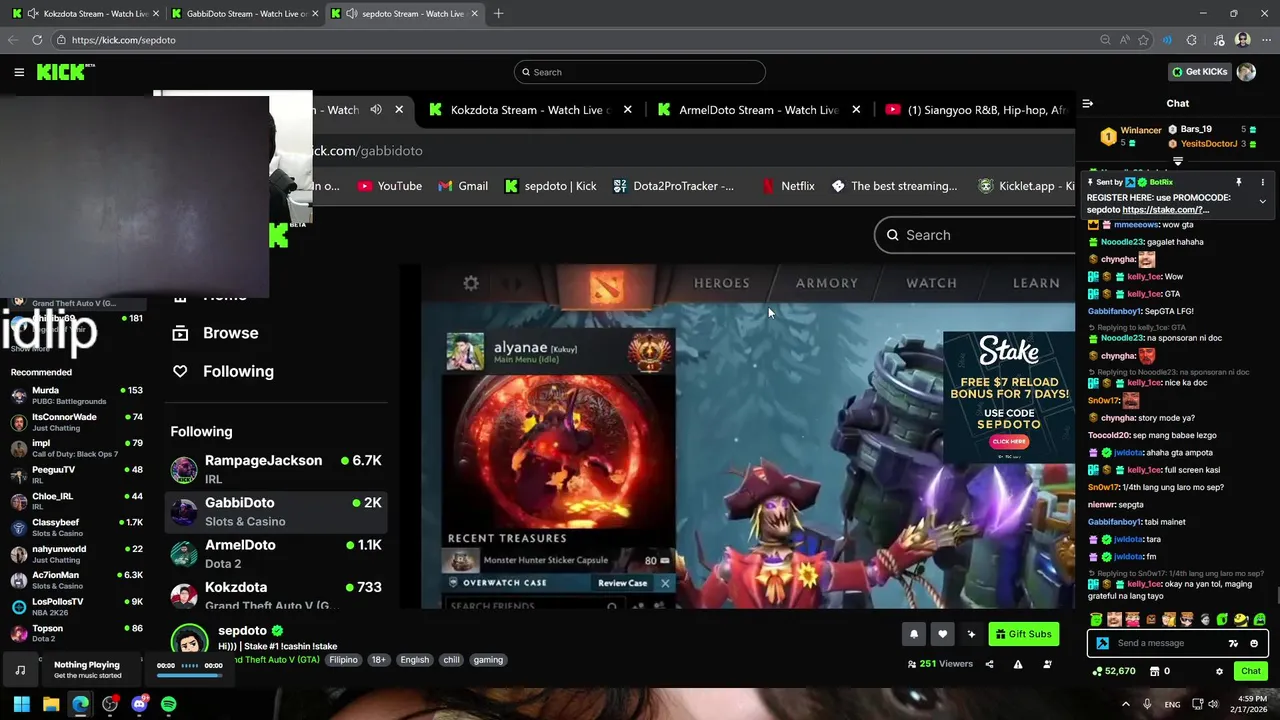
Task: Expand the gift leaderboard drag handle
Action: tap(1178, 161)
